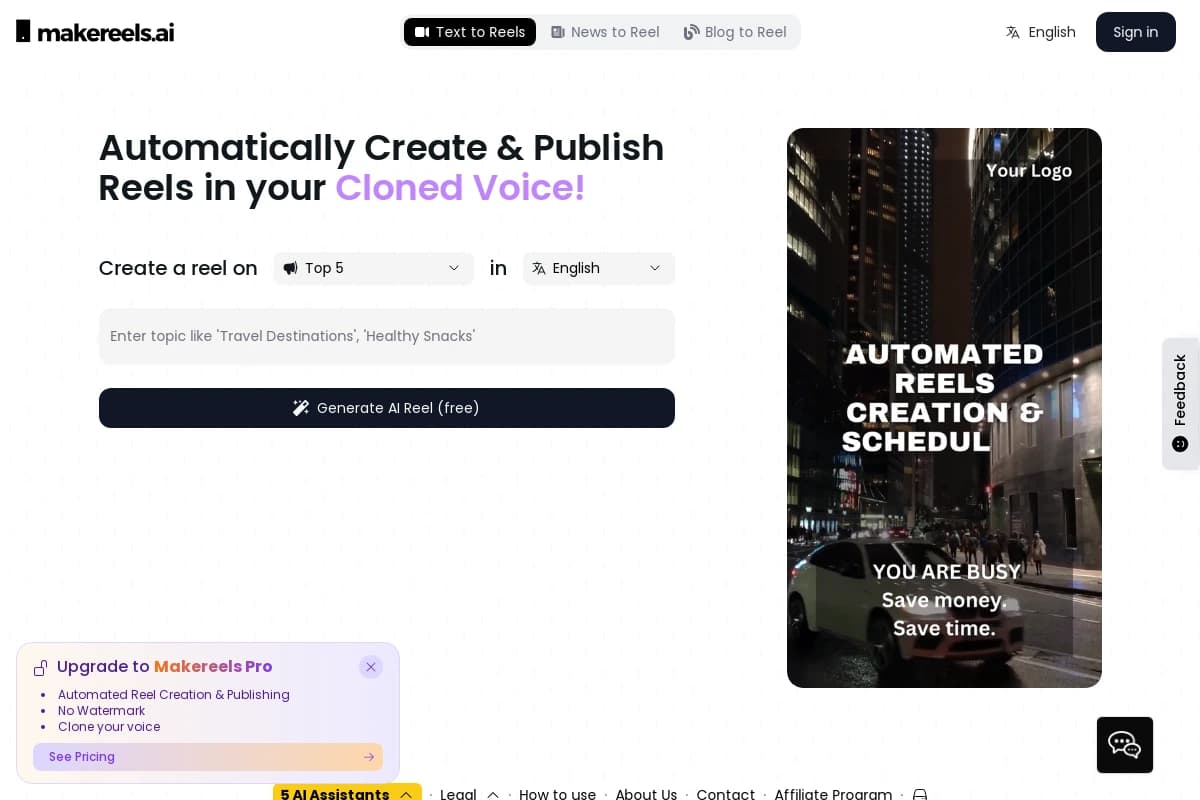Close the Upgrade to Makereels Pro banner
The width and height of the screenshot is (1200, 800).
[371, 667]
